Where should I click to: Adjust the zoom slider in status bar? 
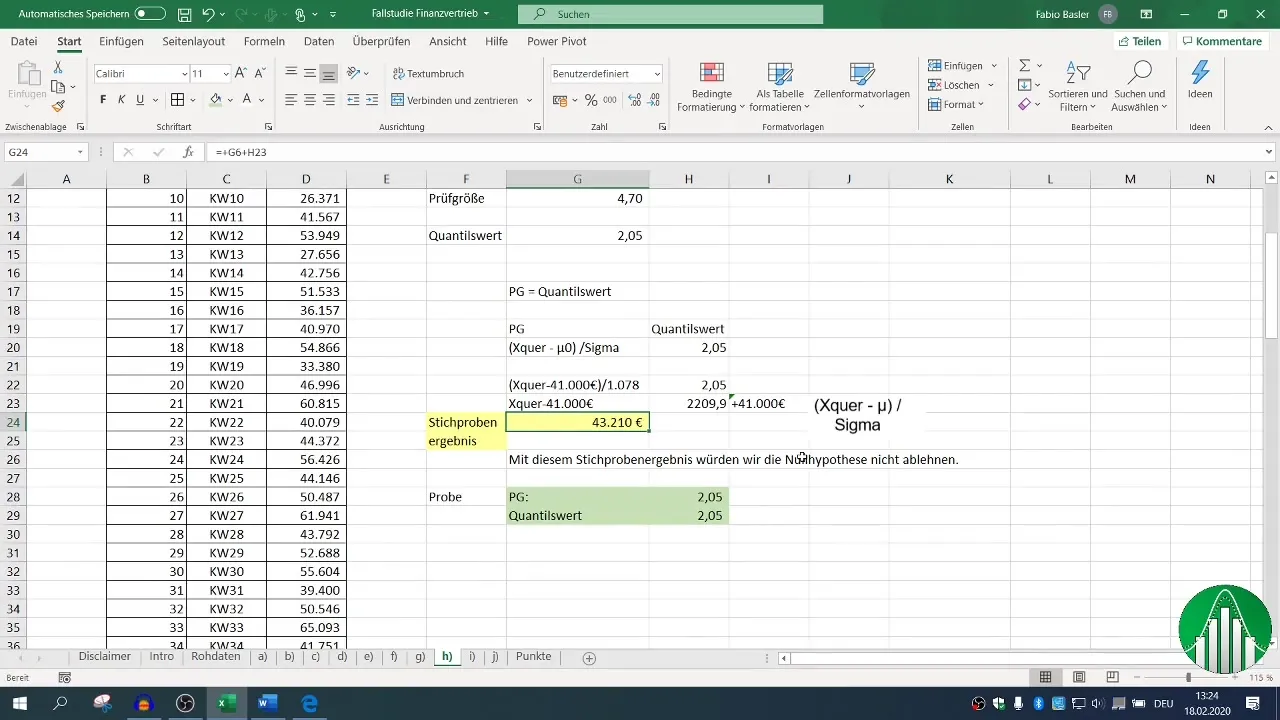click(1188, 678)
